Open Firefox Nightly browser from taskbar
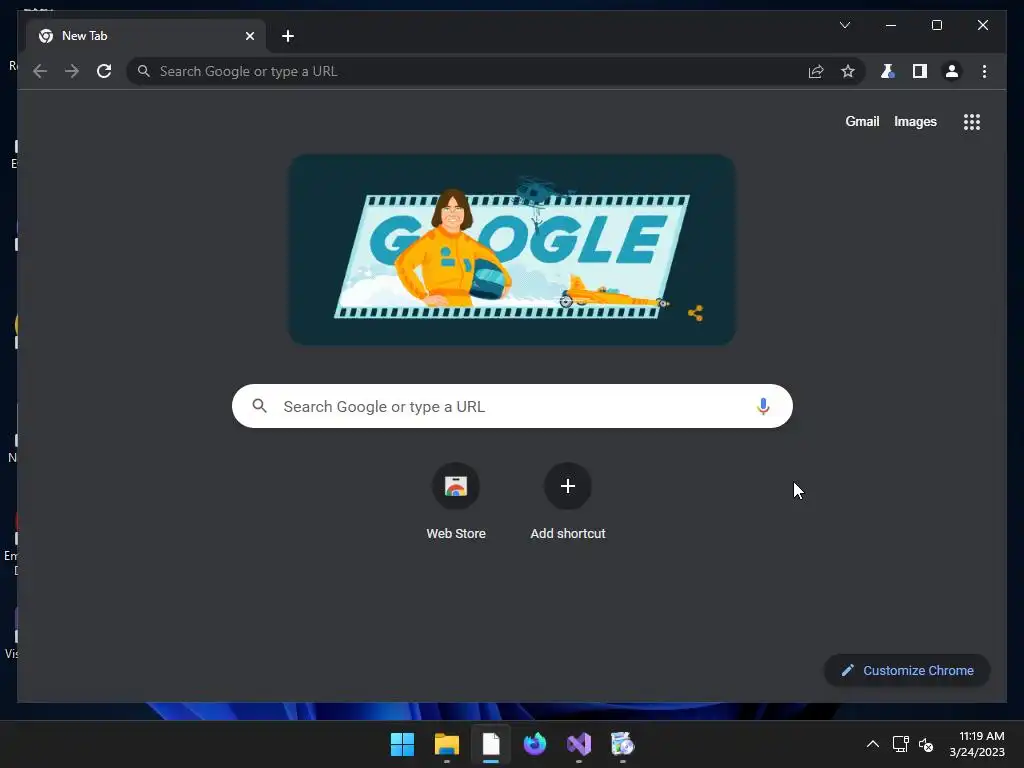 (x=535, y=744)
